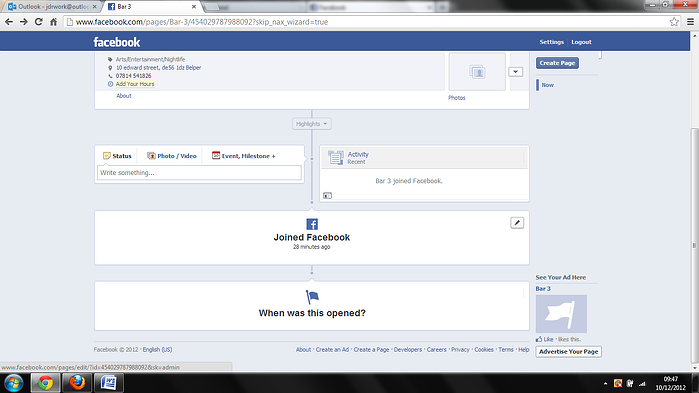
Task: Open the Cookies footer link
Action: [x=484, y=349]
